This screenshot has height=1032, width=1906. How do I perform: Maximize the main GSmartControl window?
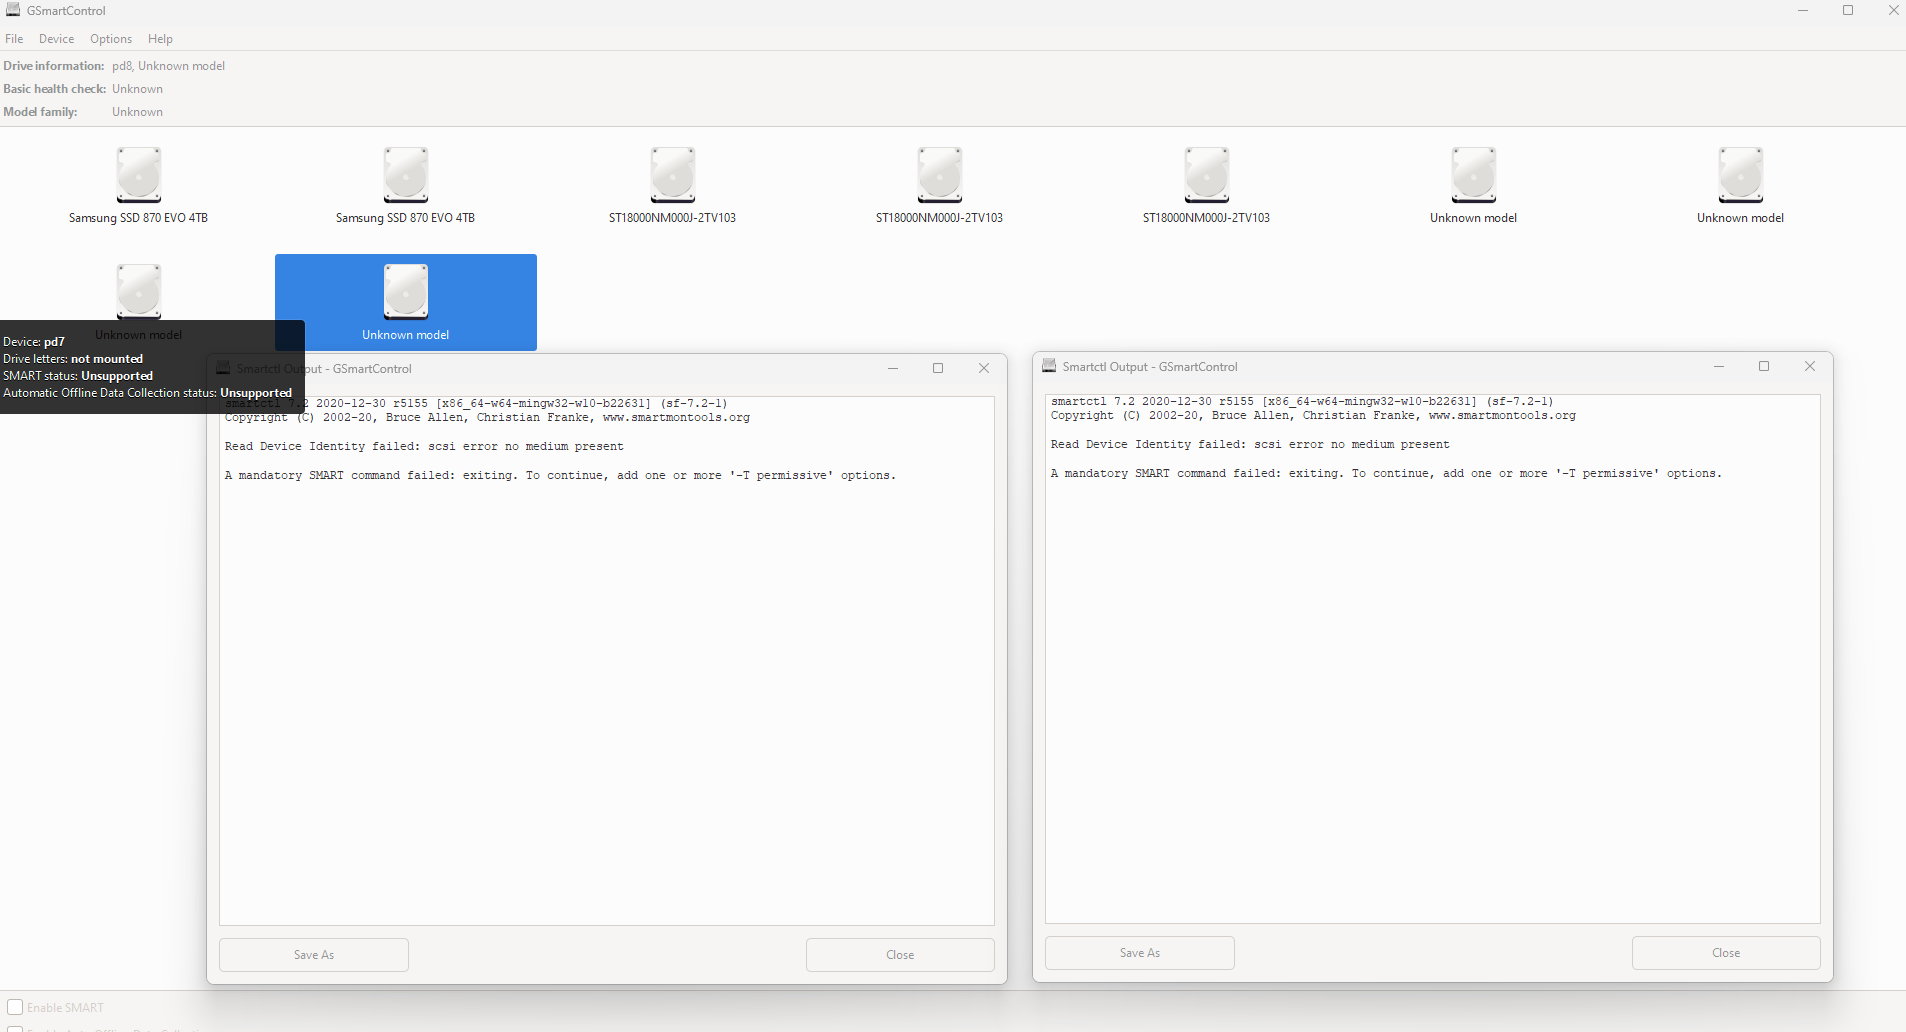tap(1848, 10)
